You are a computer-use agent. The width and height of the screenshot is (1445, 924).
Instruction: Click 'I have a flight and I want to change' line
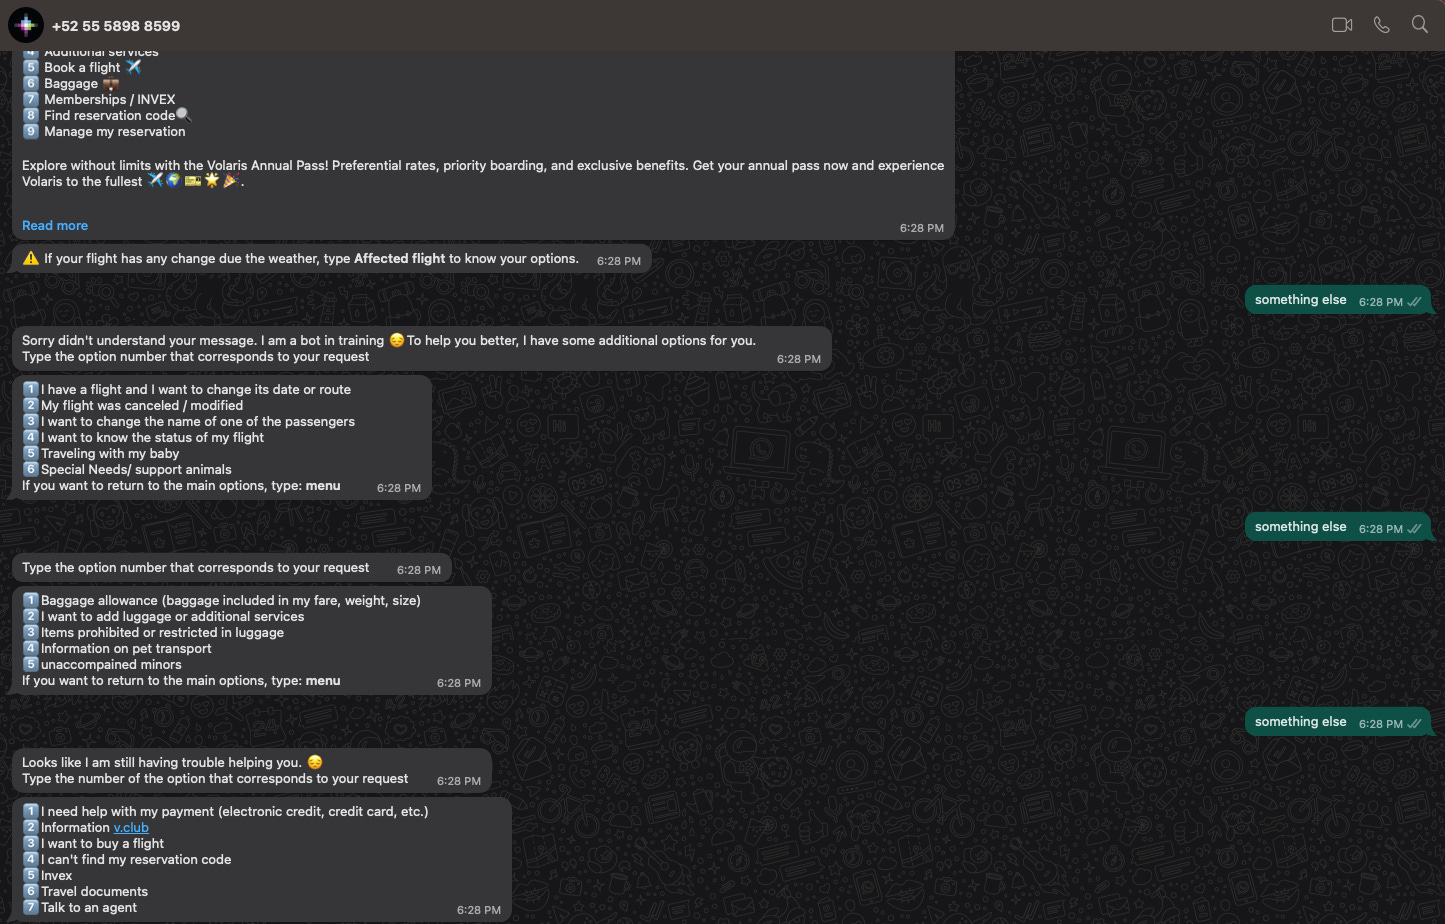point(186,390)
